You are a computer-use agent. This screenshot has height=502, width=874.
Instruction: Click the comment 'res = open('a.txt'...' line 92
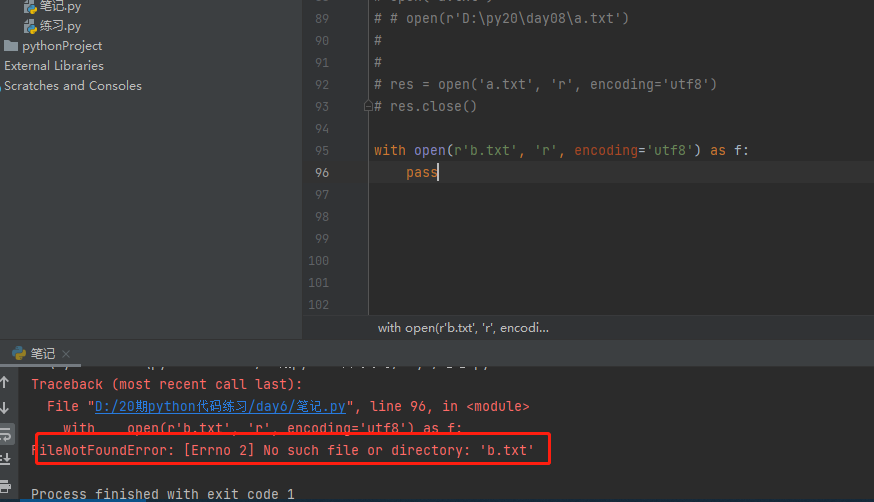(x=545, y=84)
